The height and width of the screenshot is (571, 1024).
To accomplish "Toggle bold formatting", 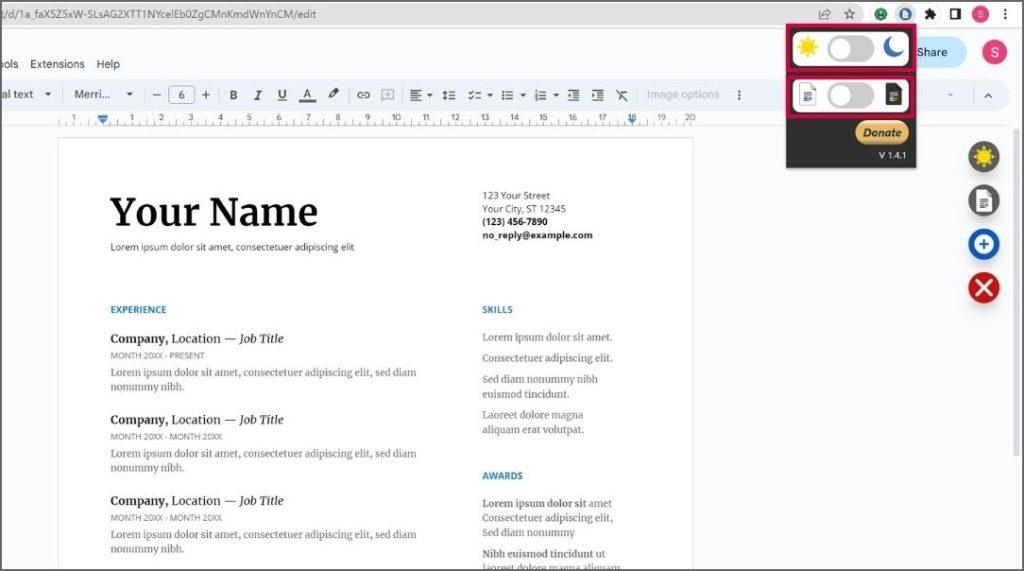I will tap(233, 95).
